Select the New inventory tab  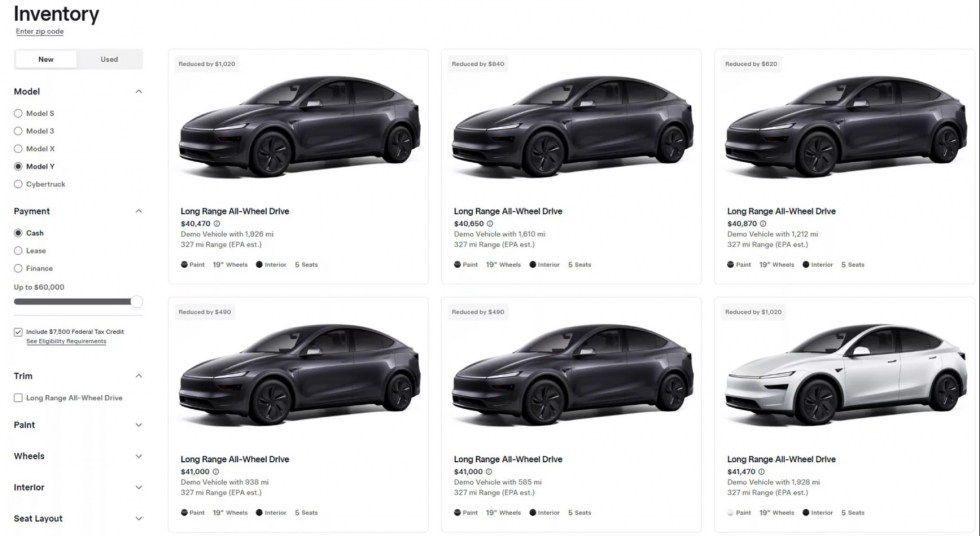point(46,59)
